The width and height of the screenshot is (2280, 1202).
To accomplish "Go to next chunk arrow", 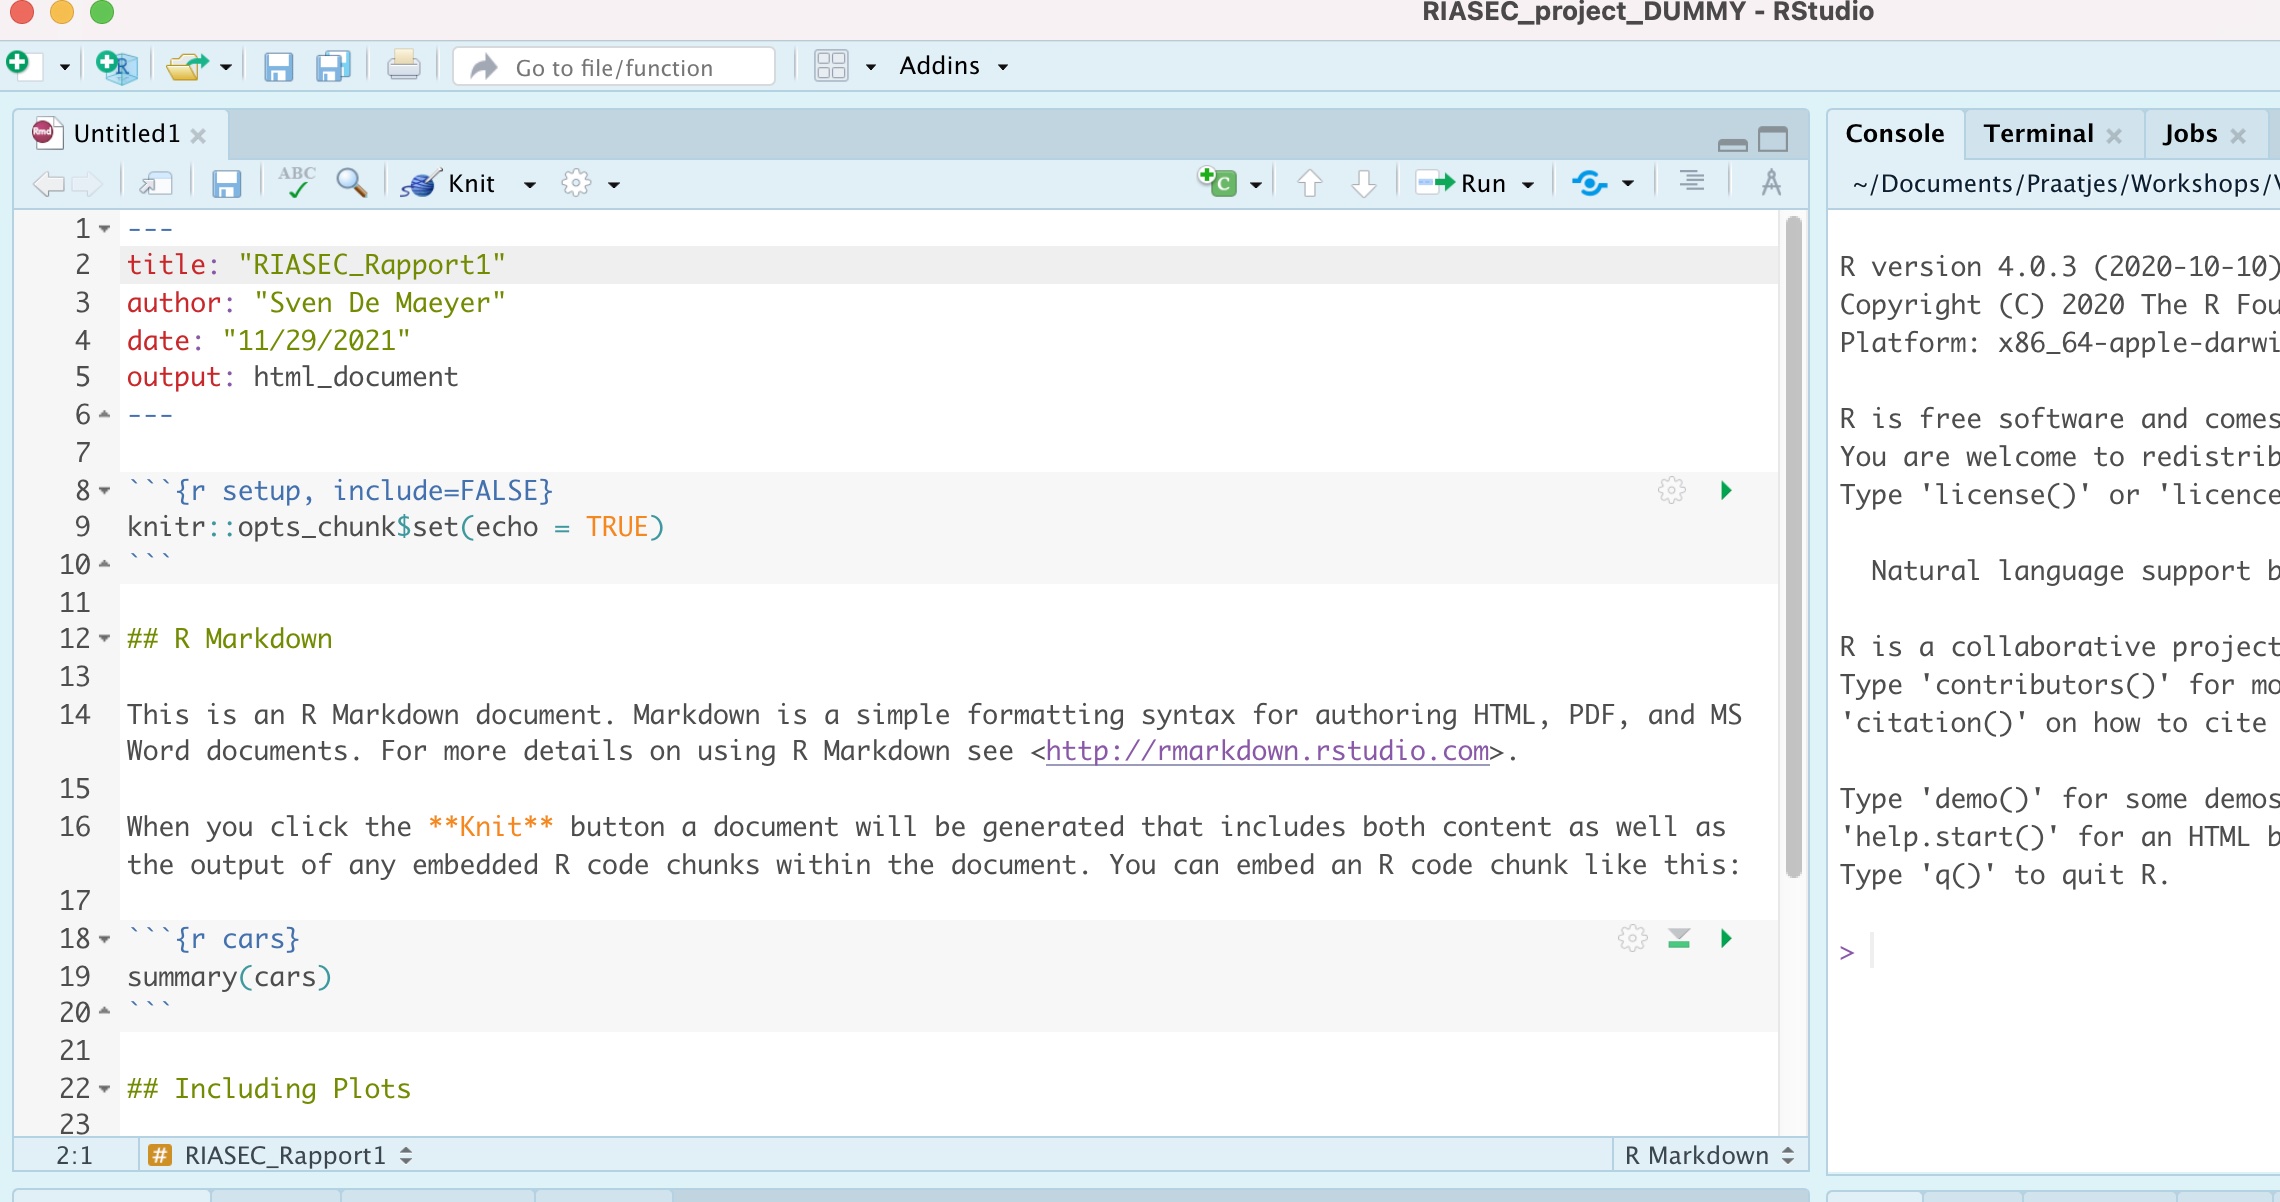I will [x=1364, y=183].
